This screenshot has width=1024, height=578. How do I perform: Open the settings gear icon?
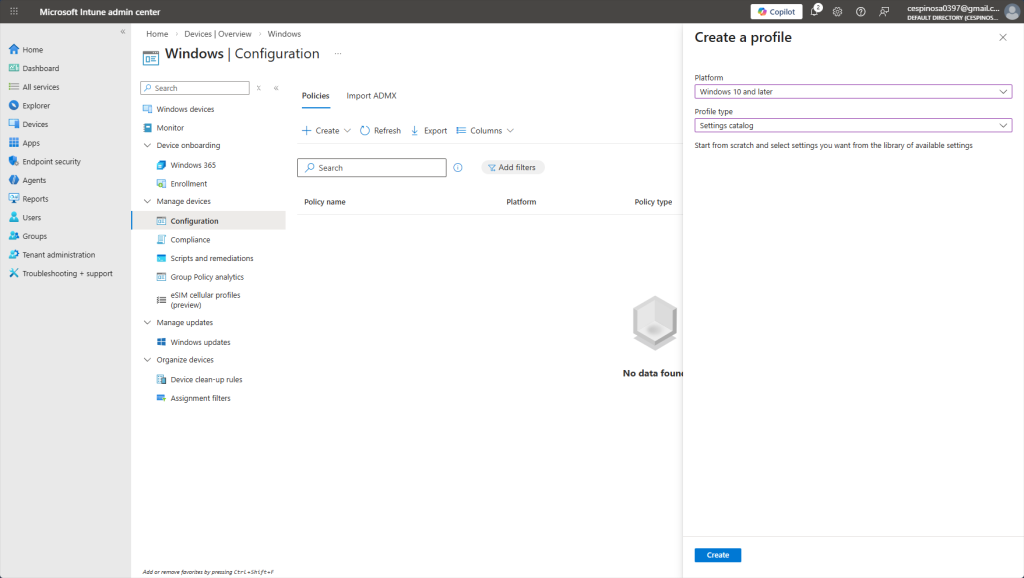(x=837, y=12)
